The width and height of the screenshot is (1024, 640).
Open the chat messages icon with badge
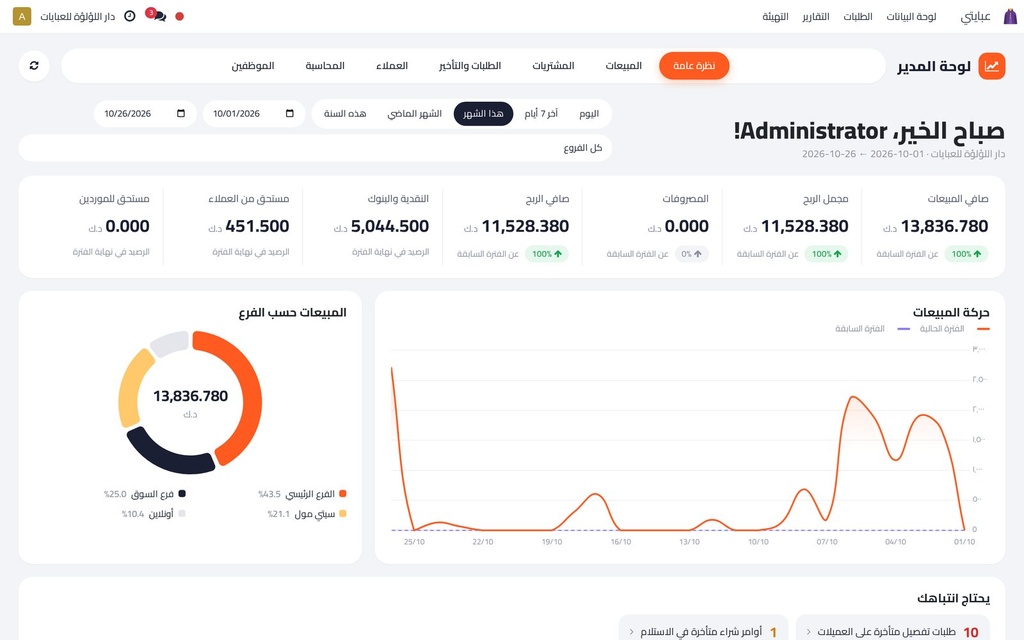pyautogui.click(x=157, y=16)
